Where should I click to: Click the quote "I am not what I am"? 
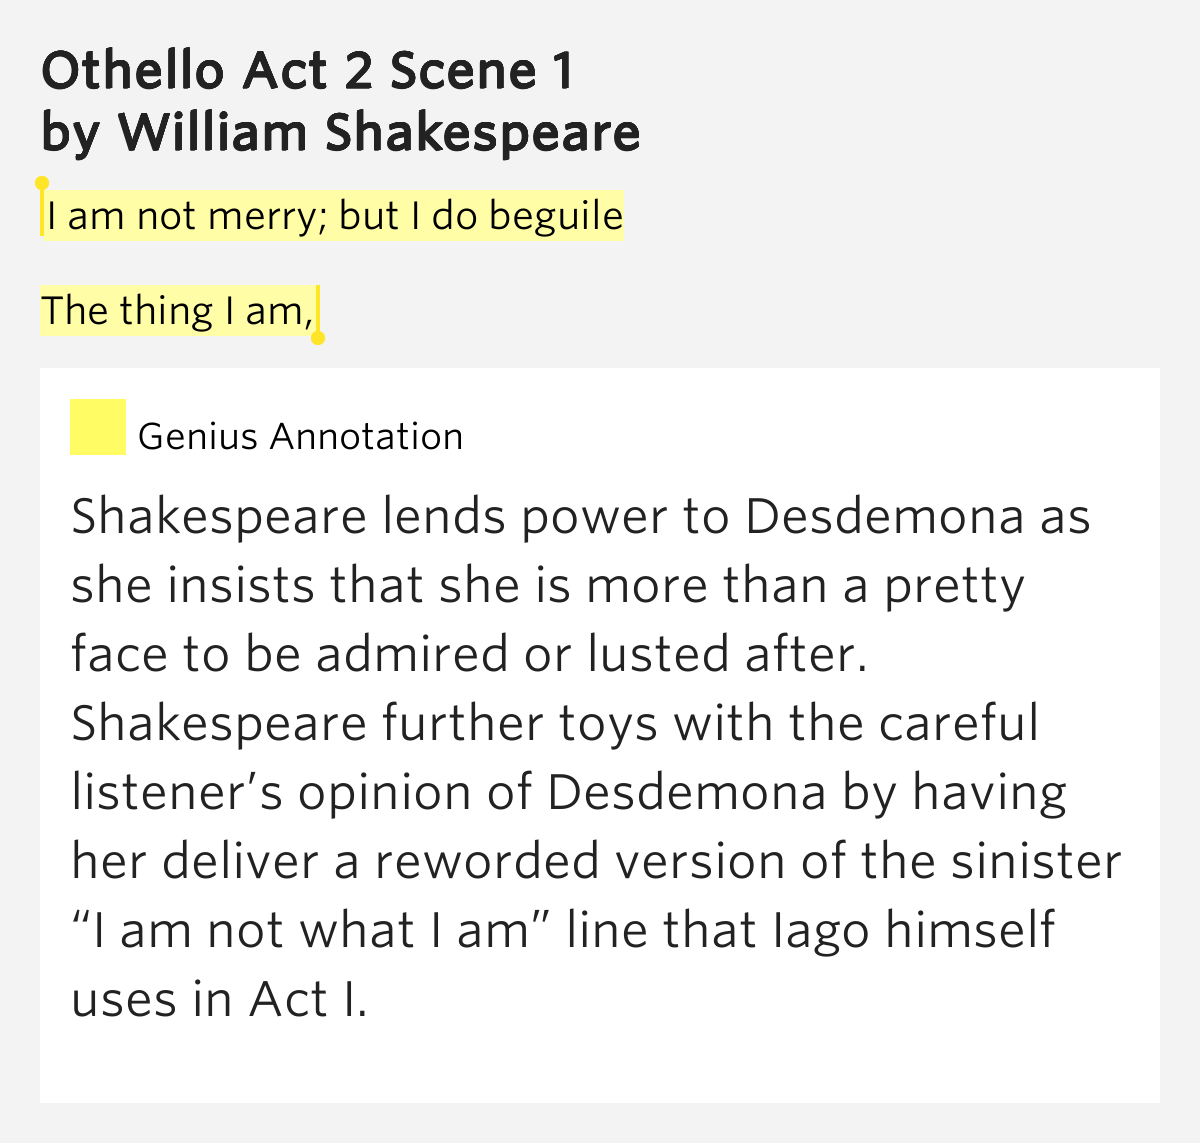tap(312, 930)
